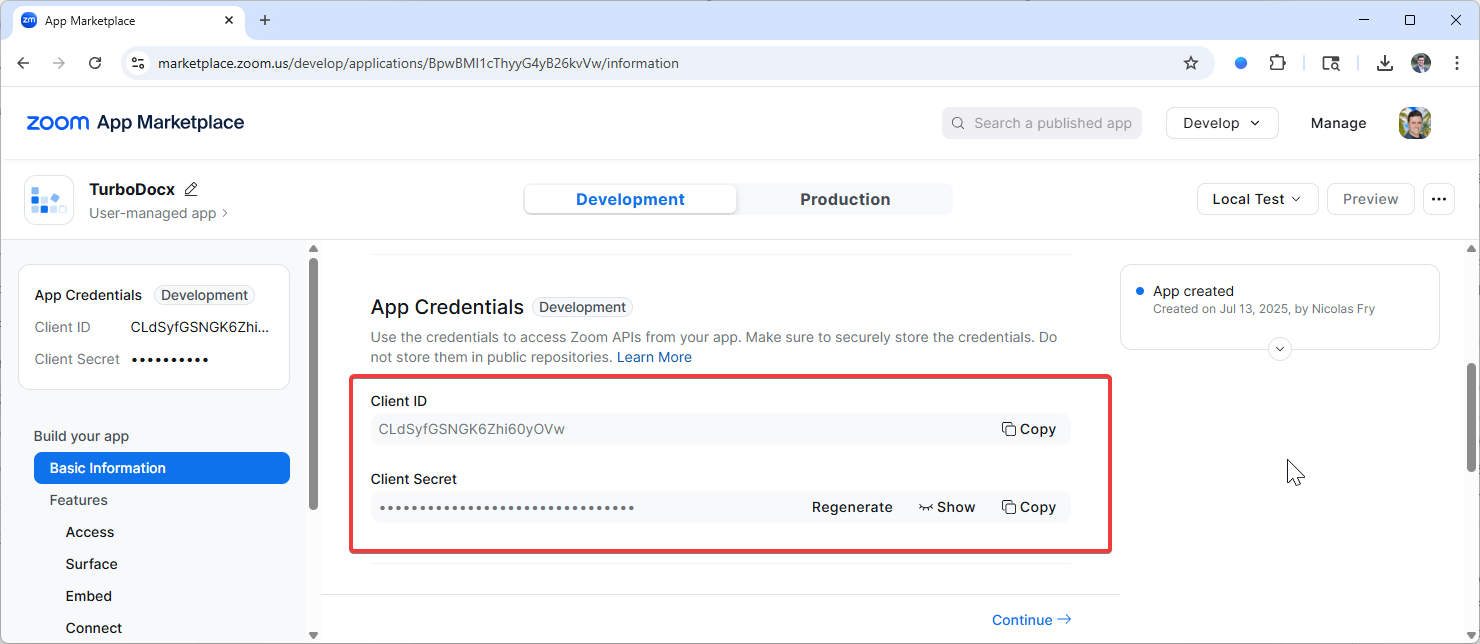Click the Development badge beside App Credentials heading
Image resolution: width=1480 pixels, height=644 pixels.
click(582, 307)
